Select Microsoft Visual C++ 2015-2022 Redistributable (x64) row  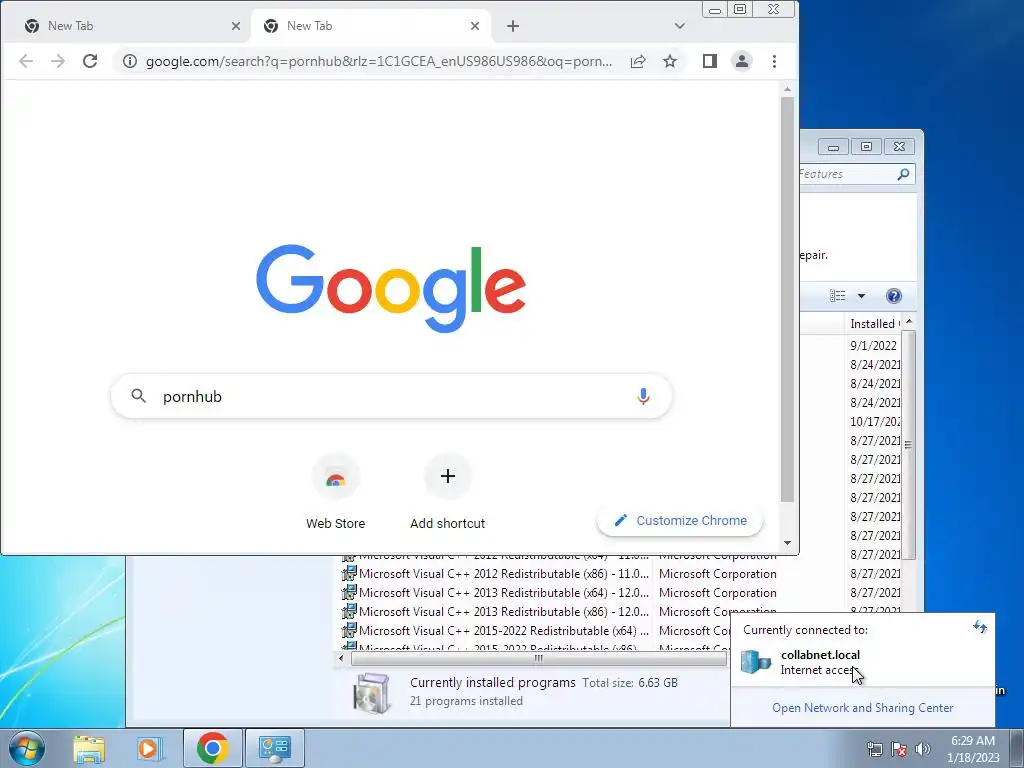click(536, 631)
